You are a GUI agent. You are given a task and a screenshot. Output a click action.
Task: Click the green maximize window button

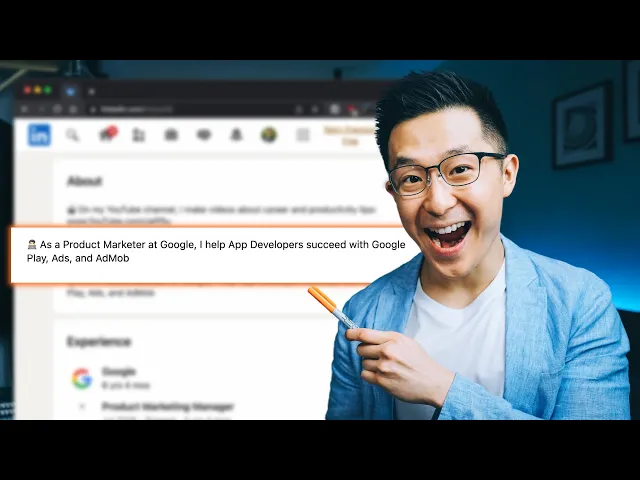click(48, 90)
